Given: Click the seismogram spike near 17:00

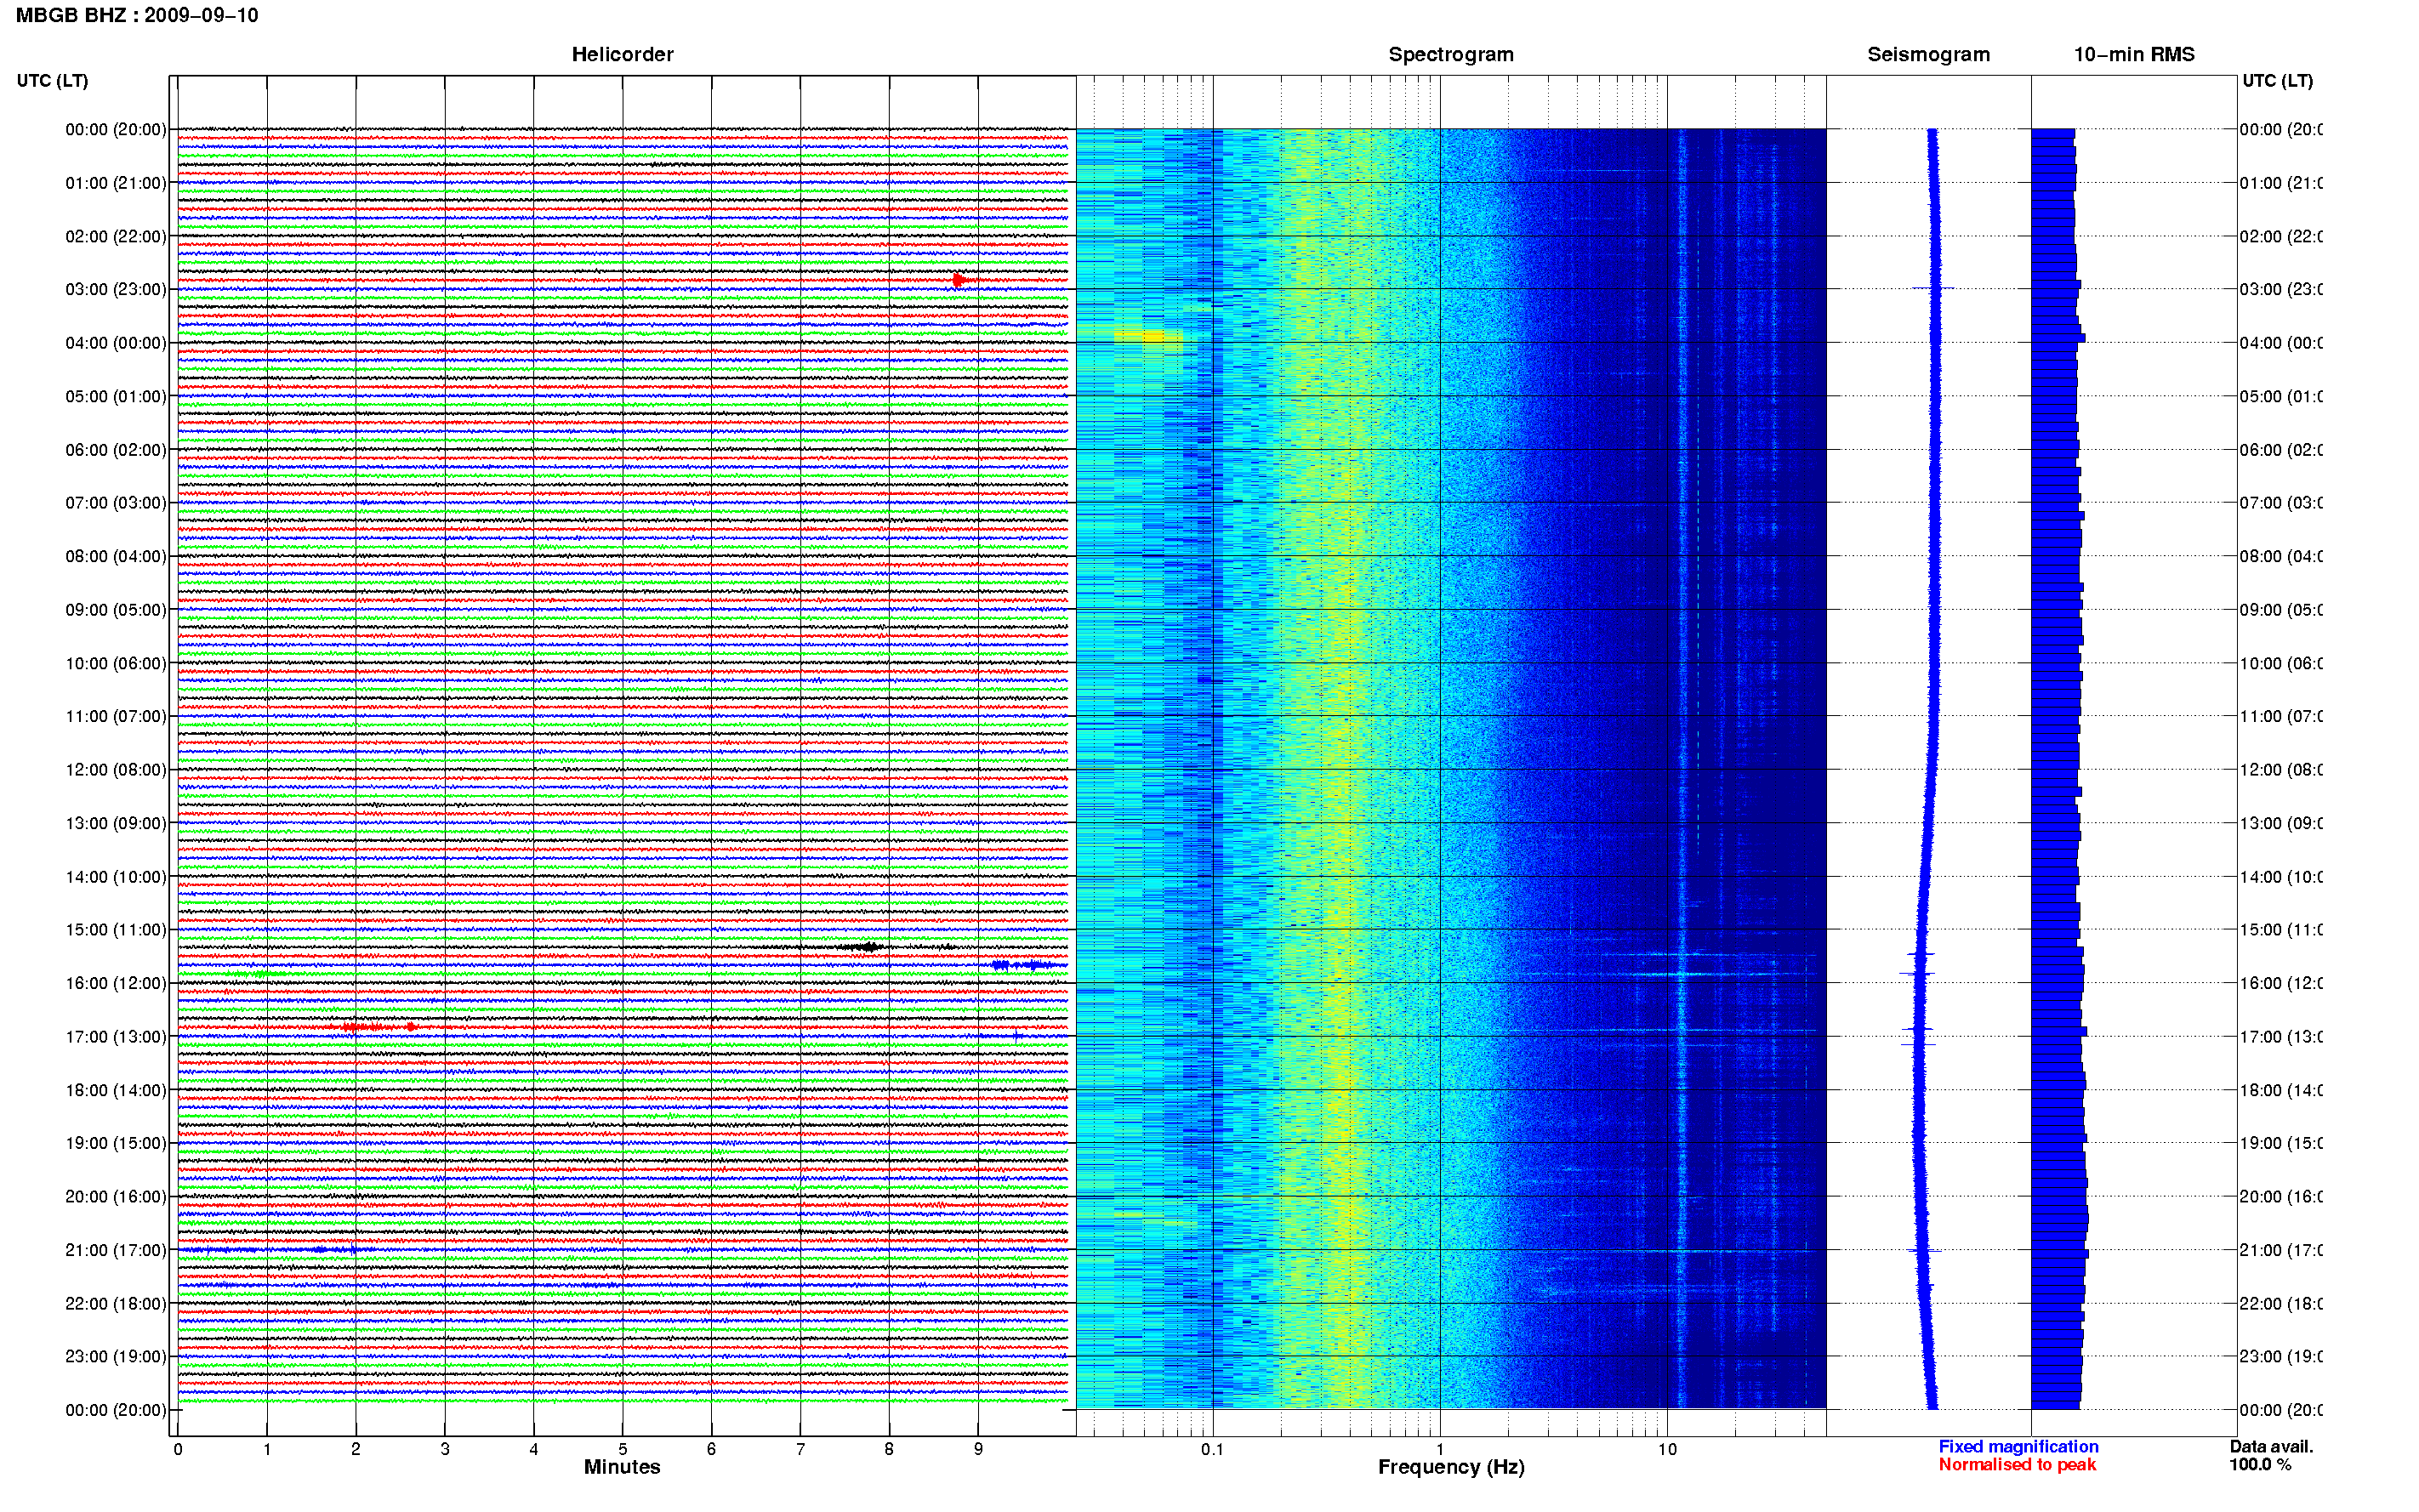Looking at the screenshot, I should coord(1918,1029).
